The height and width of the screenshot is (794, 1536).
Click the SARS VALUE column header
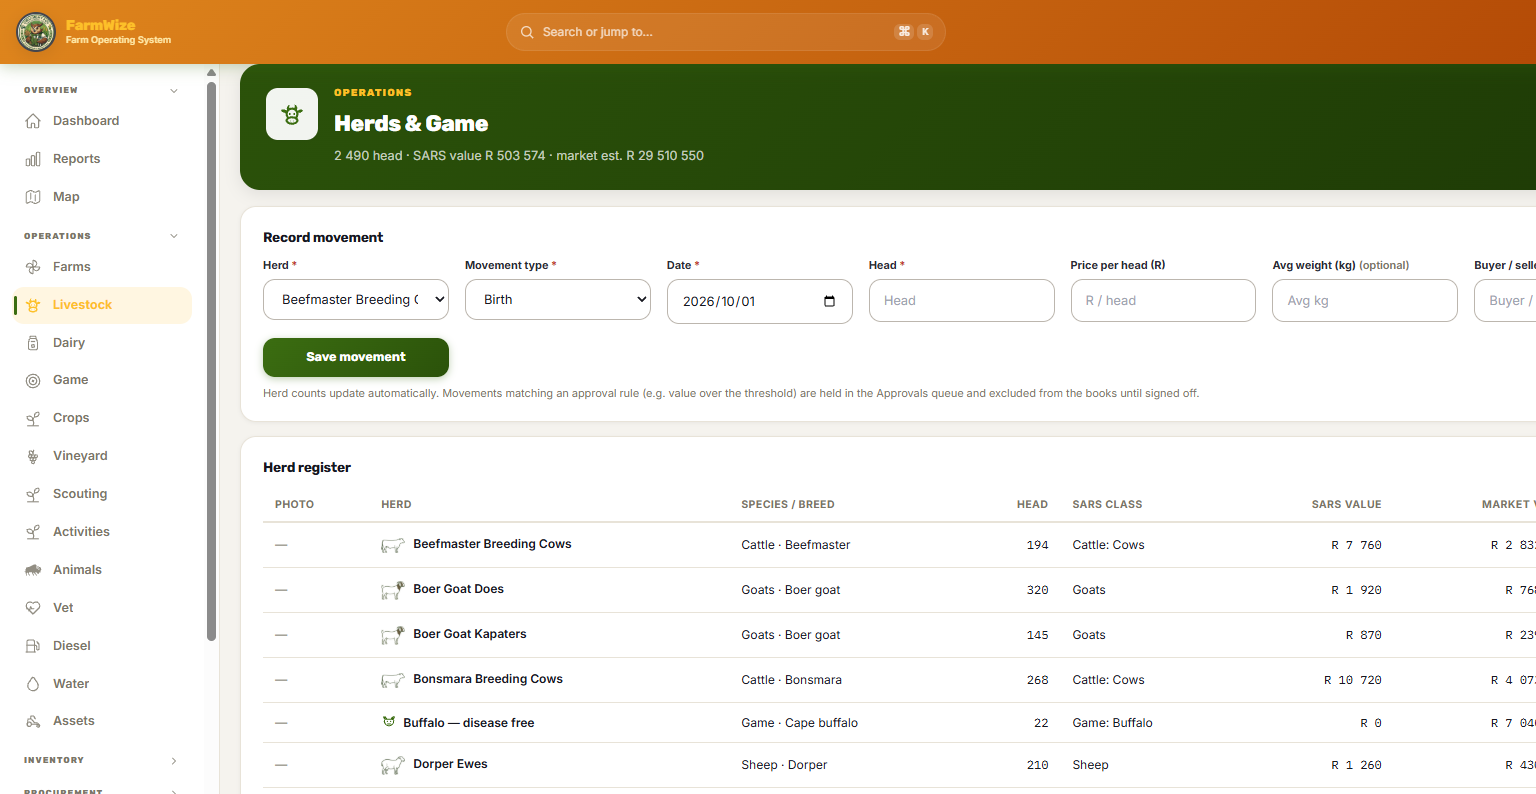pyautogui.click(x=1346, y=505)
